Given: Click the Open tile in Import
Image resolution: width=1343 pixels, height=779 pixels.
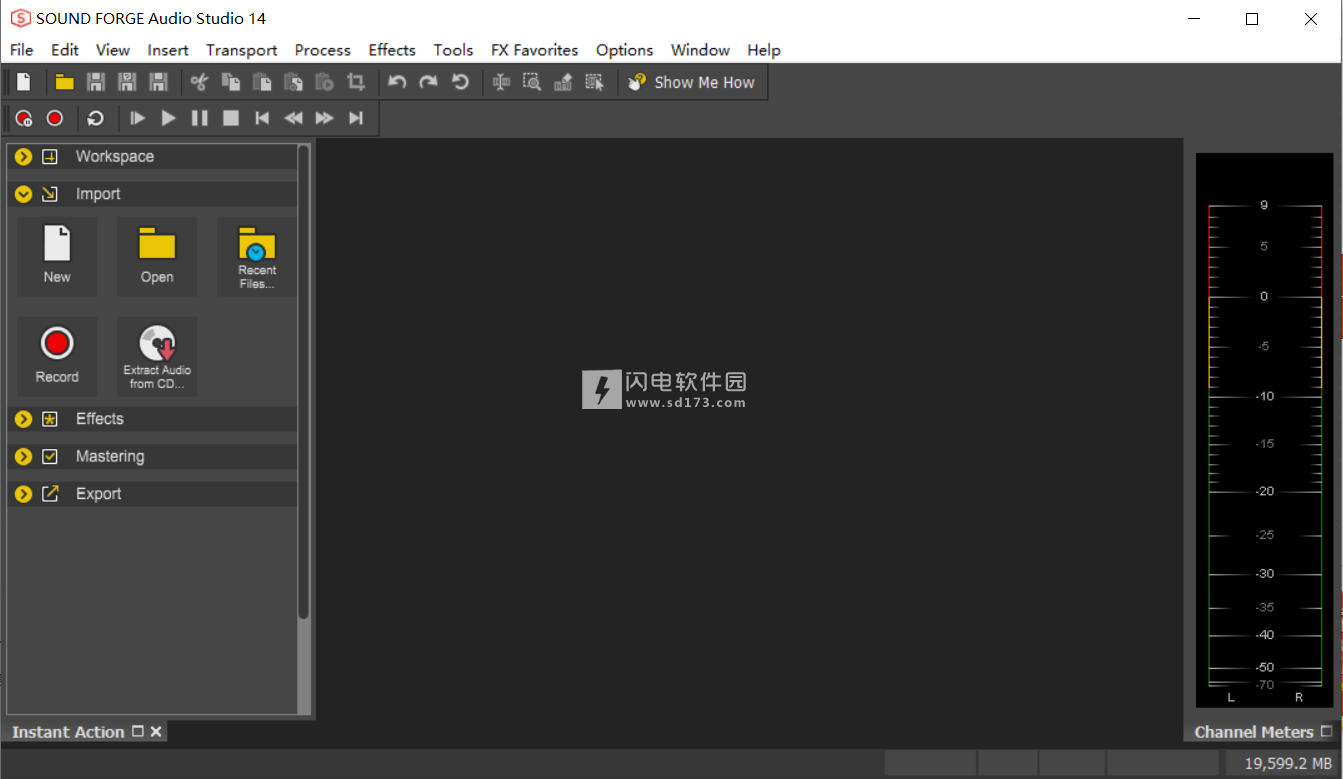Looking at the screenshot, I should (157, 256).
